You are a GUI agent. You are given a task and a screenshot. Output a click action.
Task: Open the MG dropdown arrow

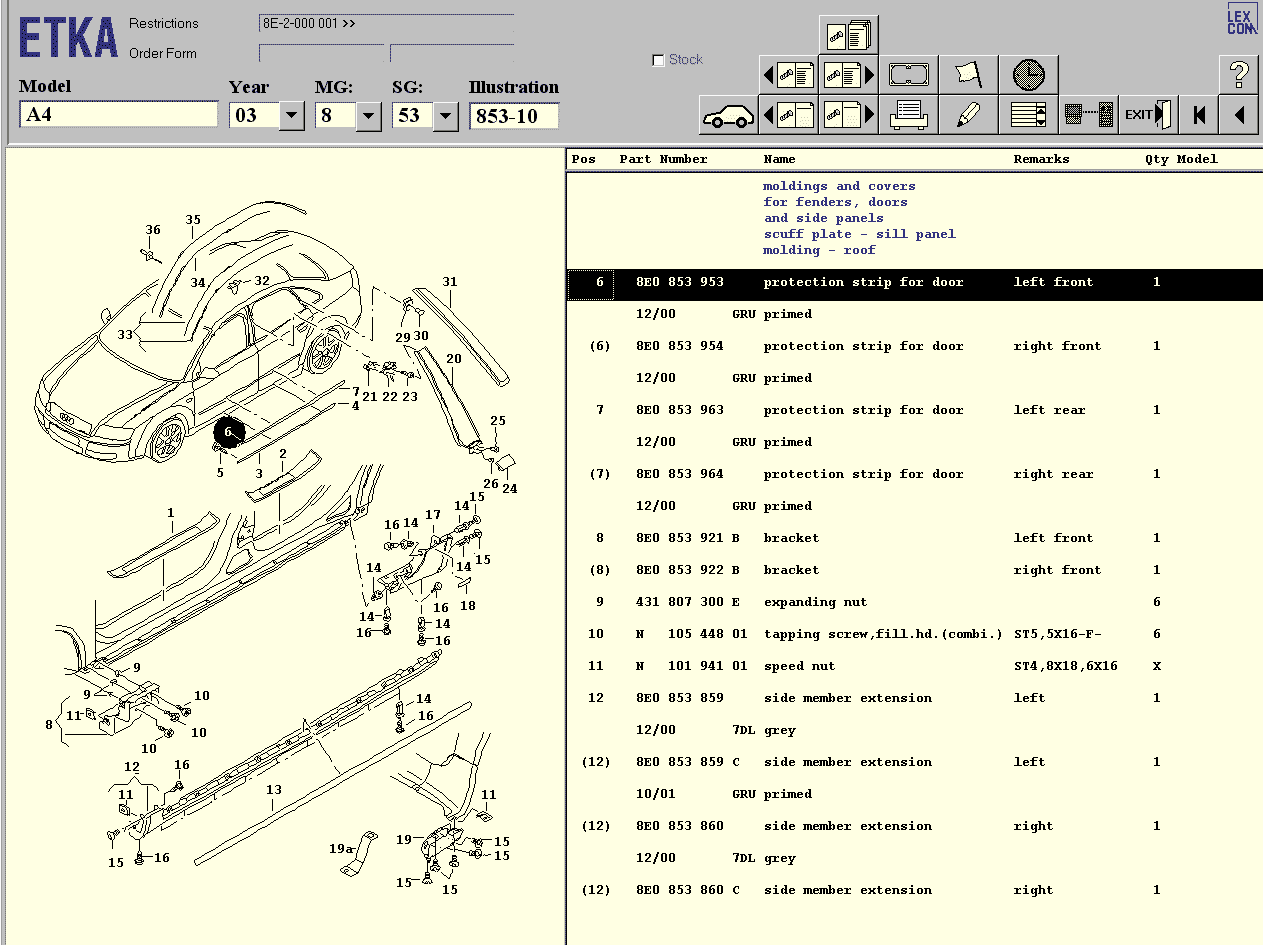tap(369, 116)
